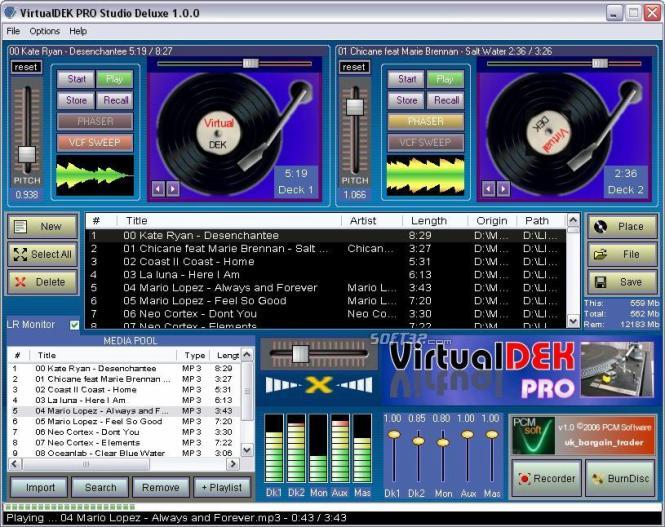
Task: Click Media Pool scroll down arrow
Action: coord(247,450)
